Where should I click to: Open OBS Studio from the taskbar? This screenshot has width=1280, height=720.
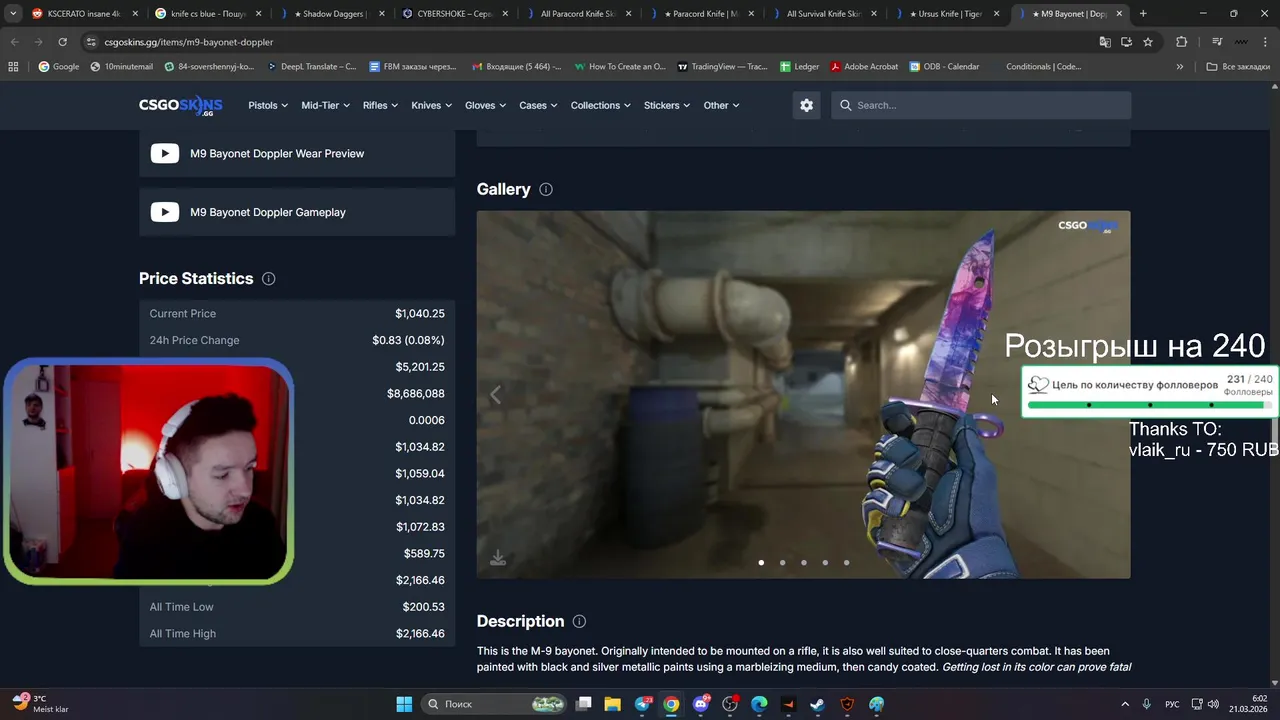(x=730, y=704)
